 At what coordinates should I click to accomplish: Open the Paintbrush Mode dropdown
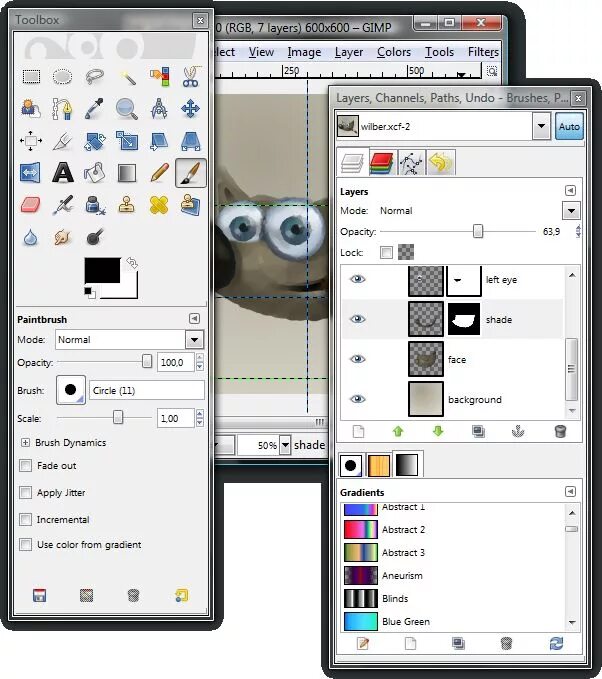coord(194,340)
